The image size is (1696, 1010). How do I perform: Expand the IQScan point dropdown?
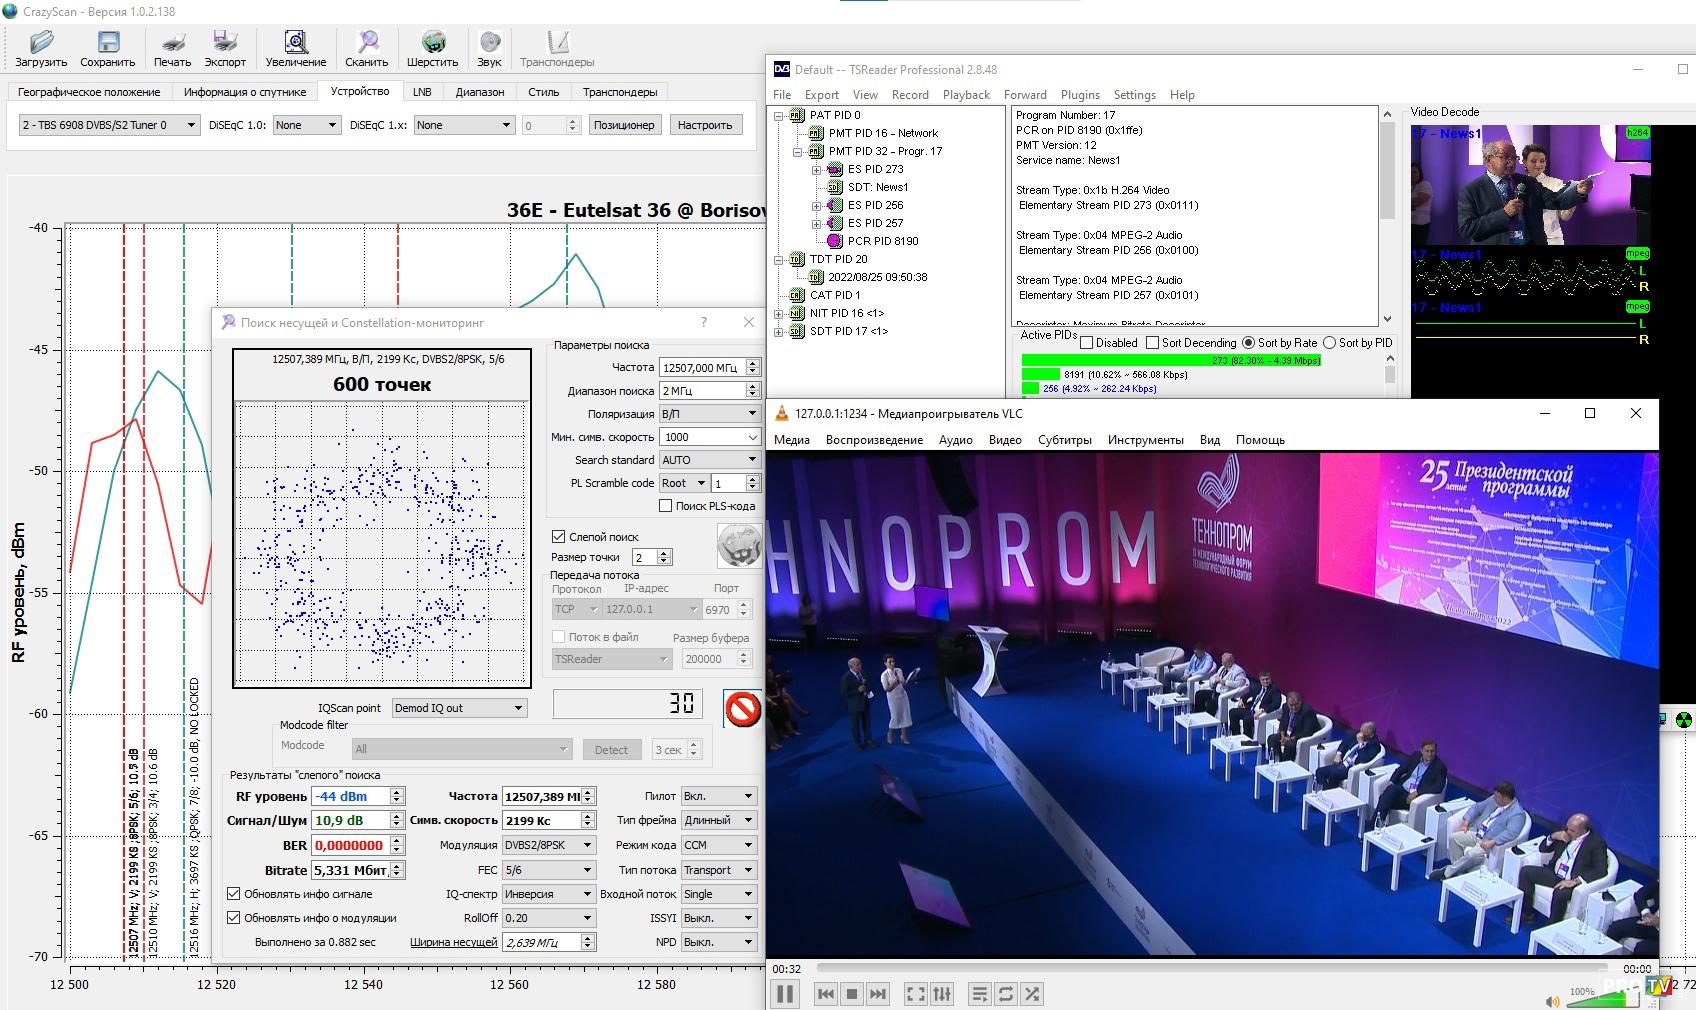pyautogui.click(x=459, y=708)
